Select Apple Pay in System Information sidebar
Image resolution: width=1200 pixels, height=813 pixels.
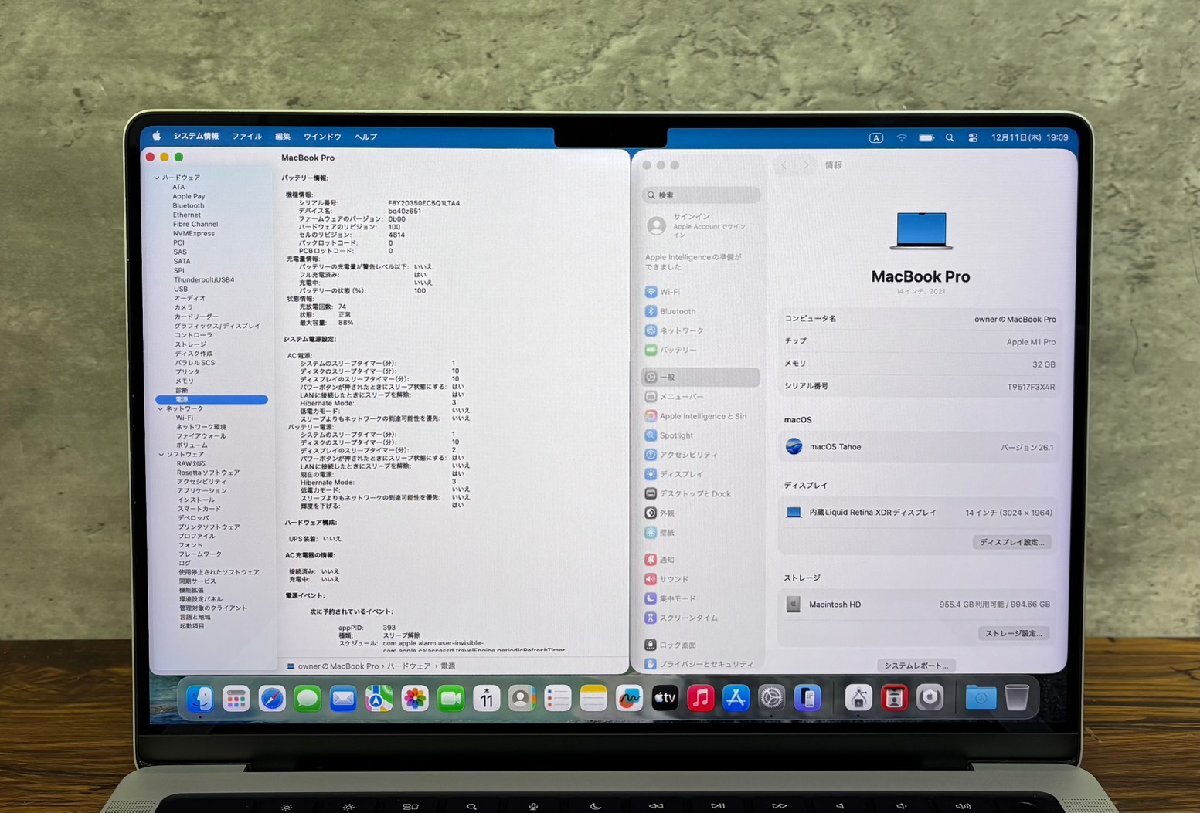(x=188, y=196)
